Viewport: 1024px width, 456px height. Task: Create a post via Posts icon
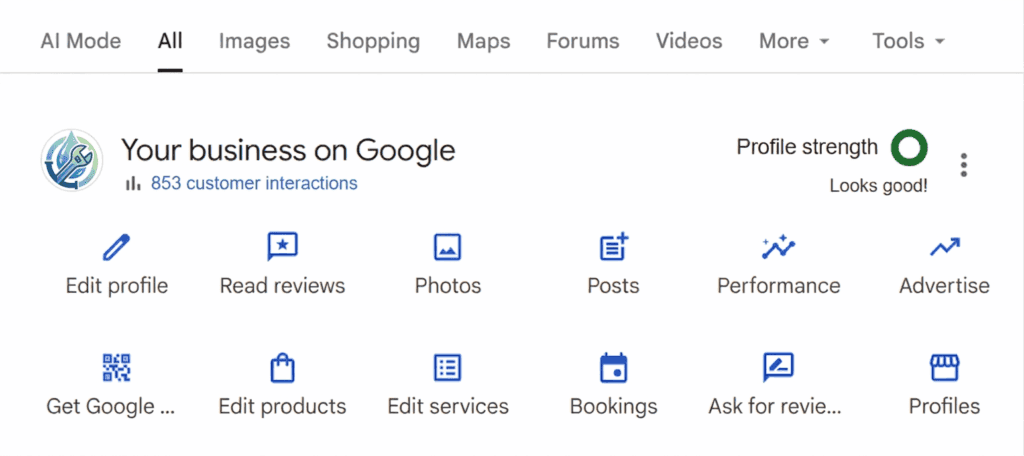tap(613, 246)
